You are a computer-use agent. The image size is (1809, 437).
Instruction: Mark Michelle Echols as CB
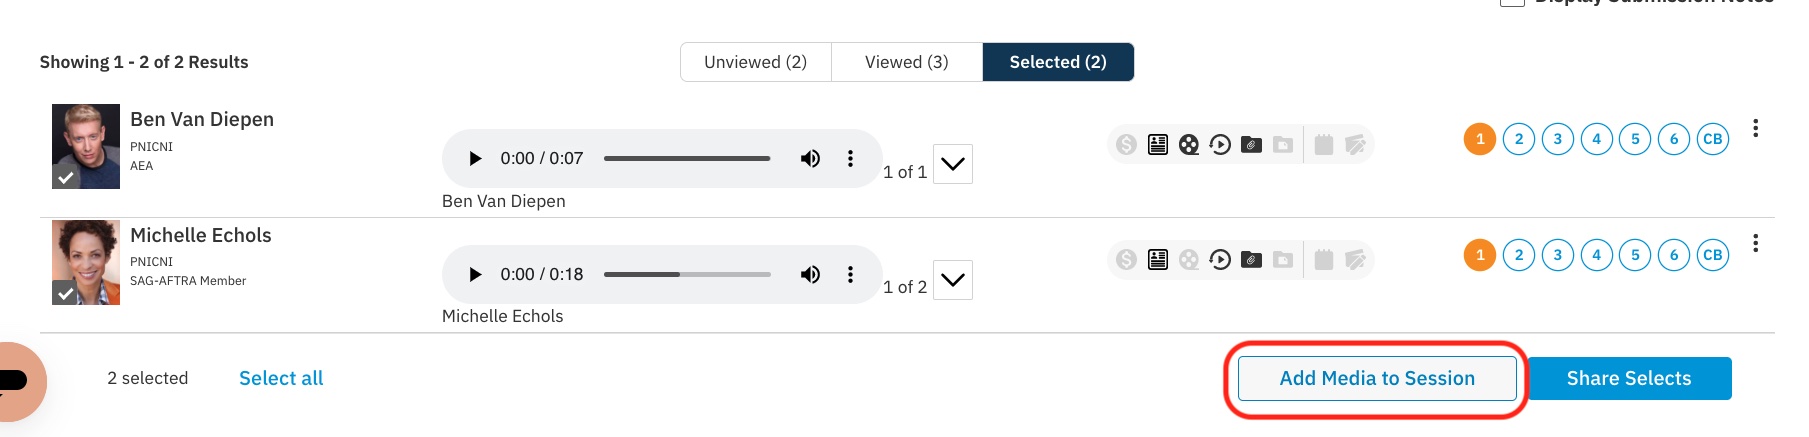pyautogui.click(x=1713, y=255)
